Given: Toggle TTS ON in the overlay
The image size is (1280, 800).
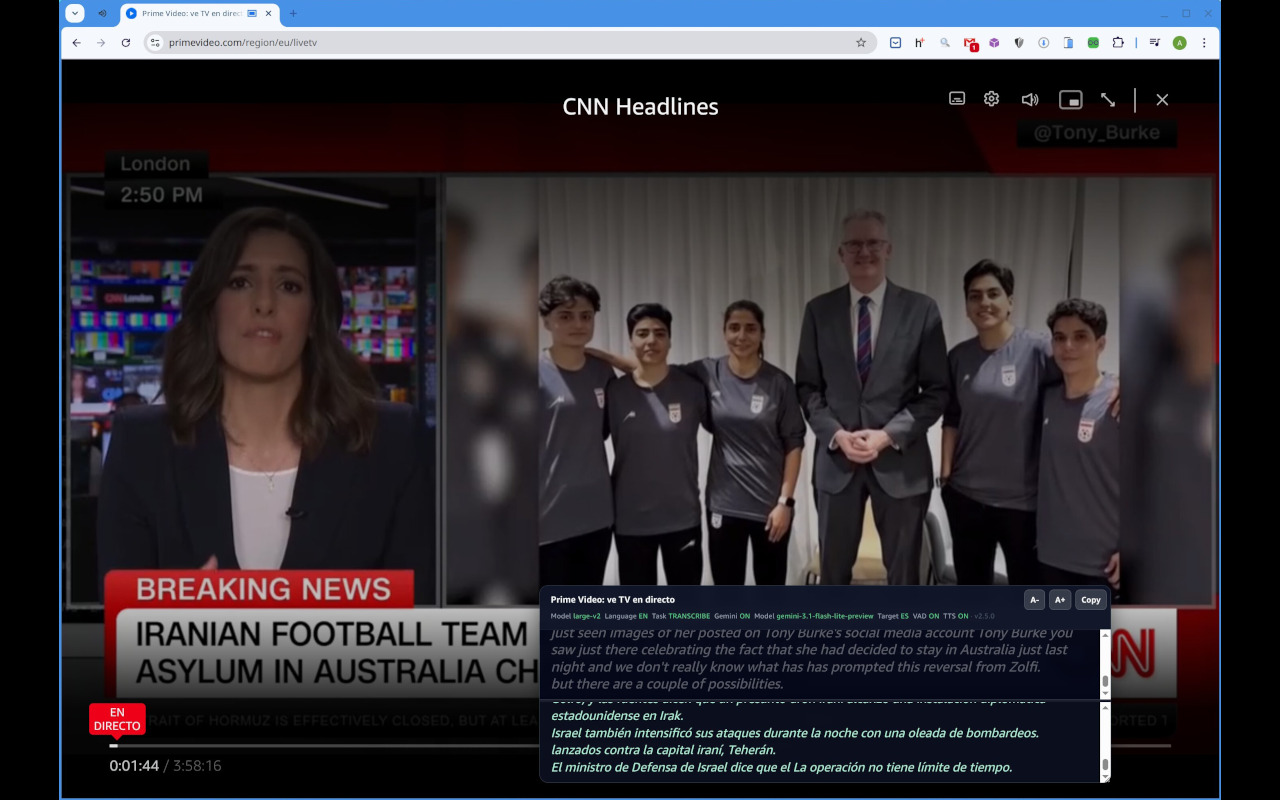Looking at the screenshot, I should (956, 616).
